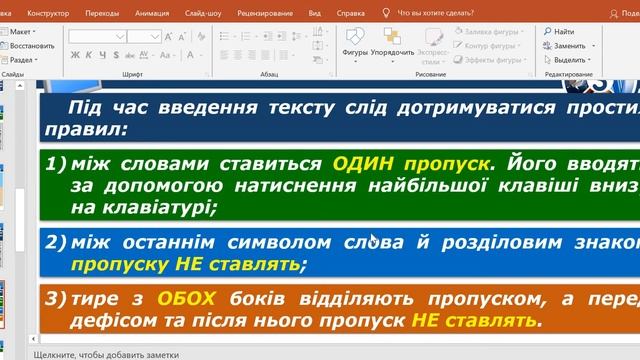Toggle strikethrough (abc) formatting
The width and height of the screenshot is (640, 360).
[130, 55]
